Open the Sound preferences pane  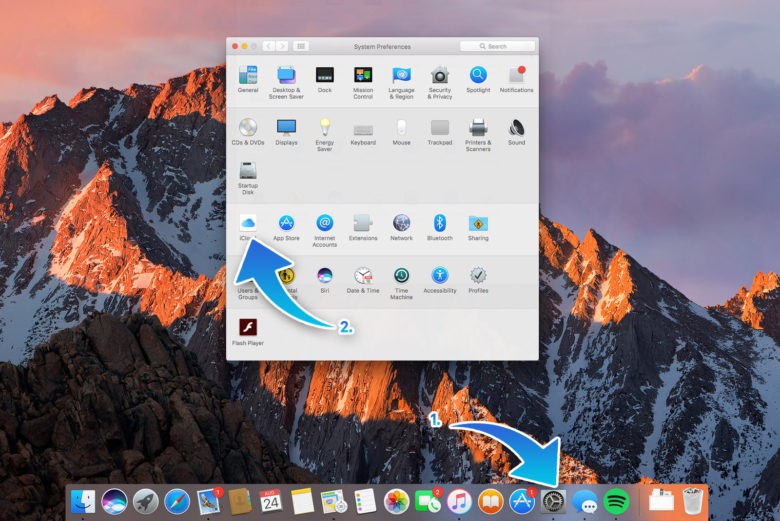tap(516, 128)
